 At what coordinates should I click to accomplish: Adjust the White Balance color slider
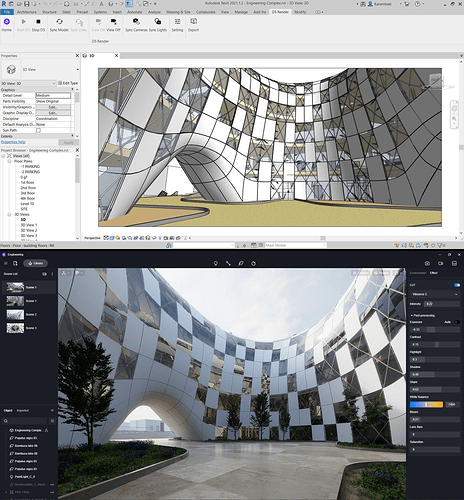point(426,404)
